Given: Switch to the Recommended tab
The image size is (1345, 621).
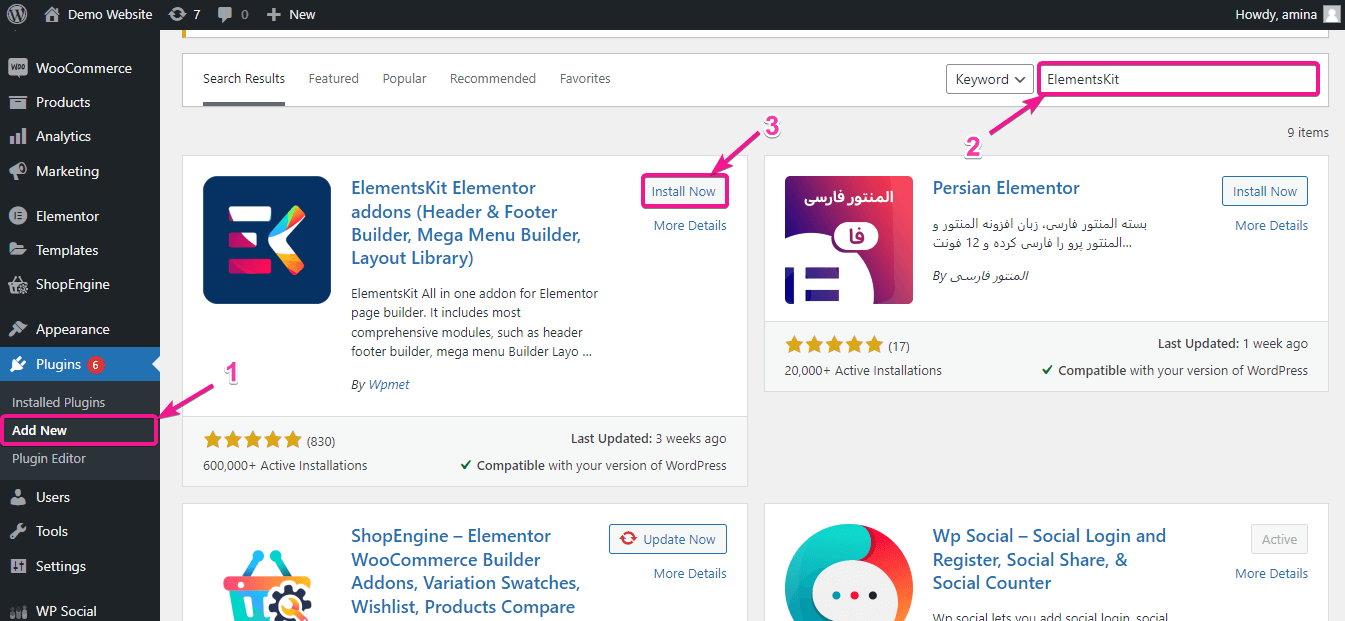Looking at the screenshot, I should point(493,79).
